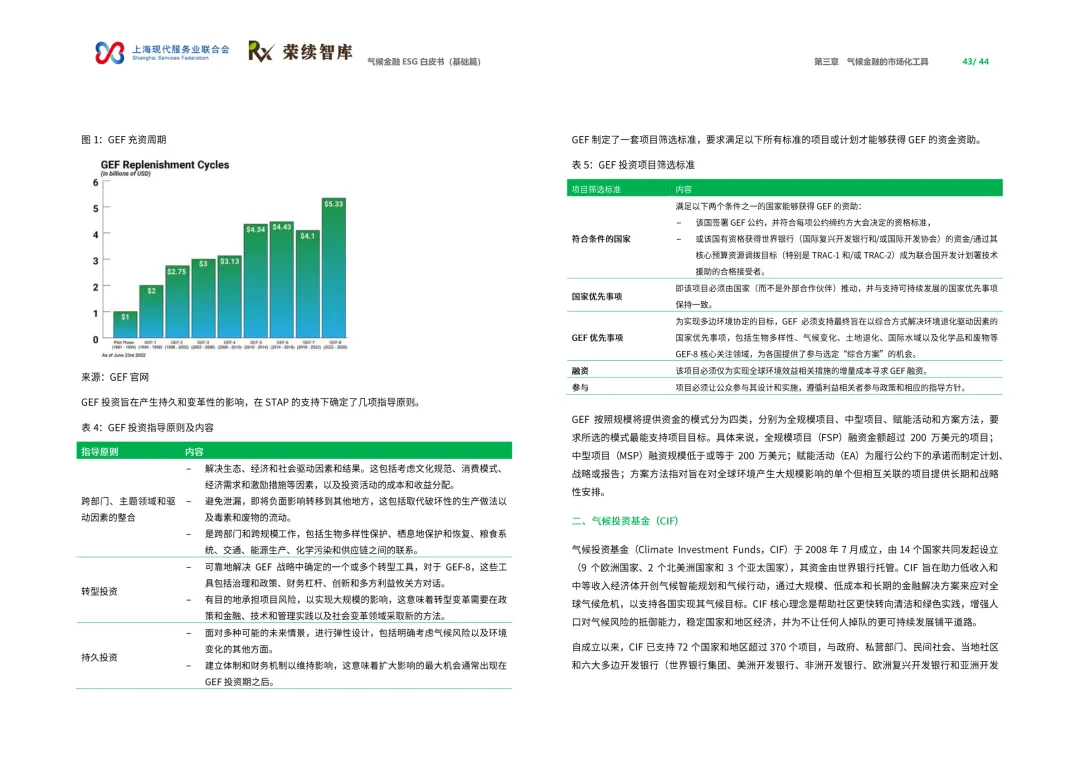Click row label 跨部门、主题领域和驱动因素的整合
The image size is (1080, 764).
pos(128,509)
